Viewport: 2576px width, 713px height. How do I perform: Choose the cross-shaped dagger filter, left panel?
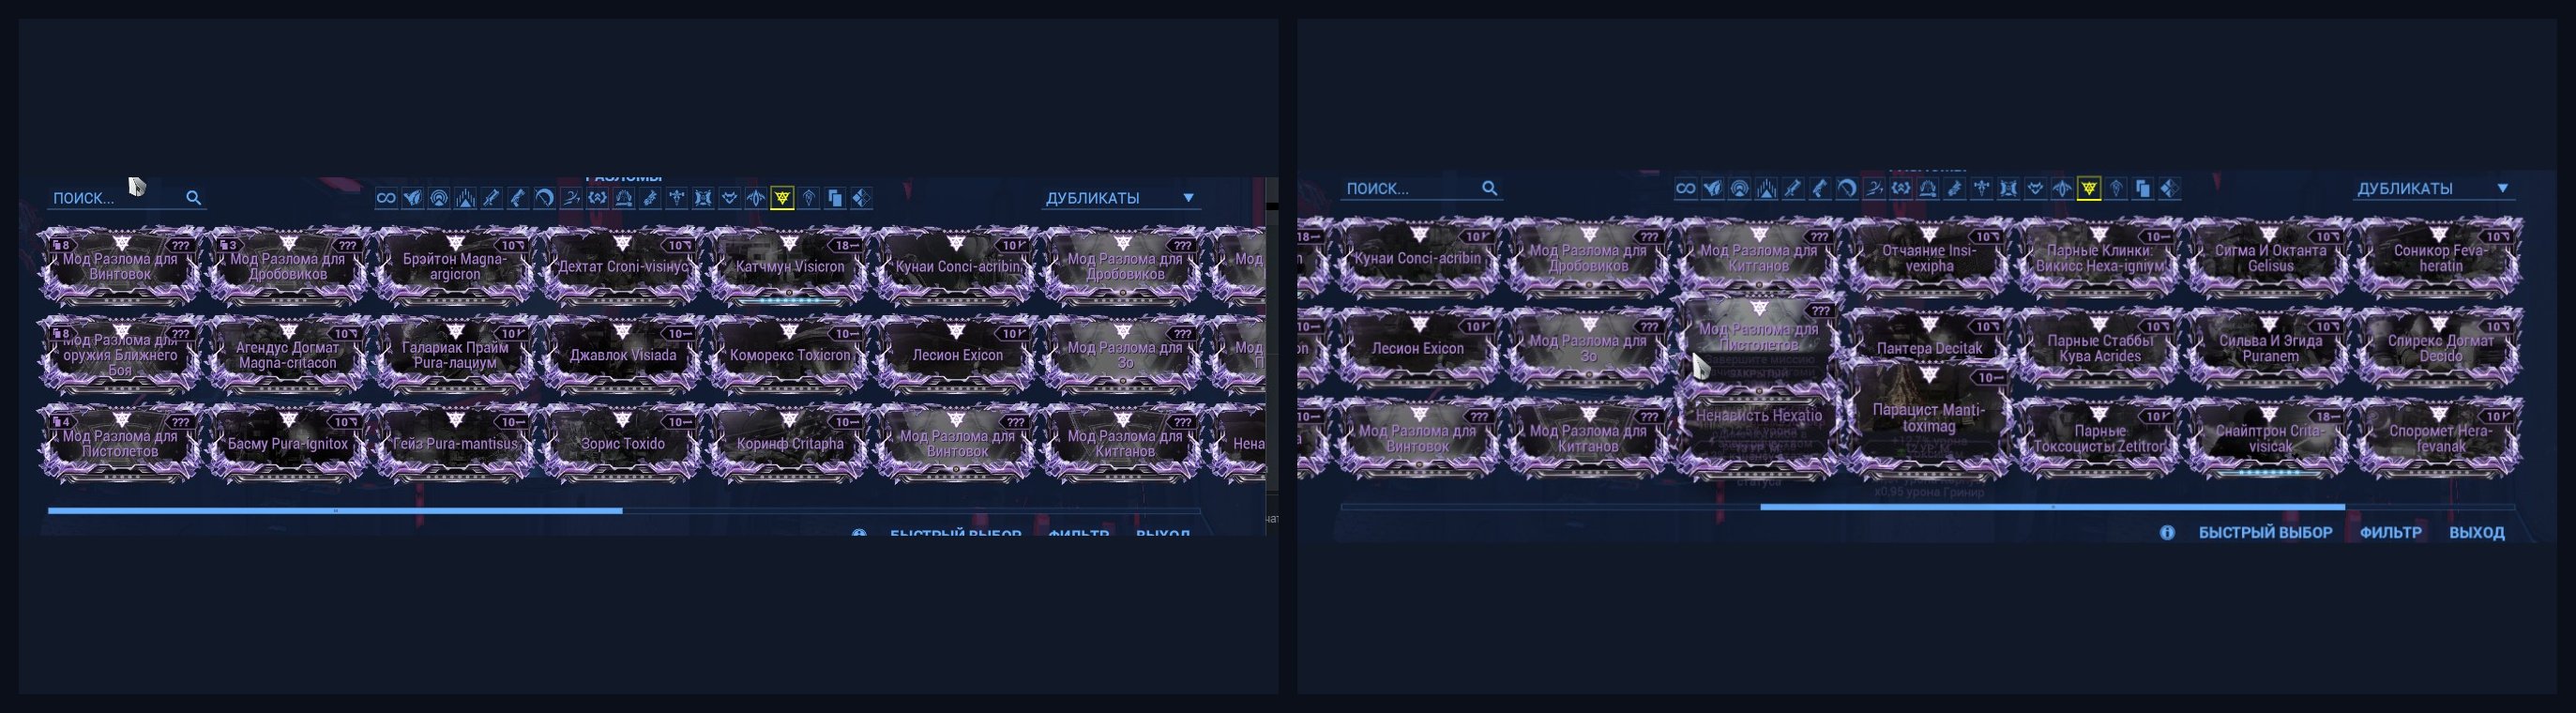click(x=677, y=198)
